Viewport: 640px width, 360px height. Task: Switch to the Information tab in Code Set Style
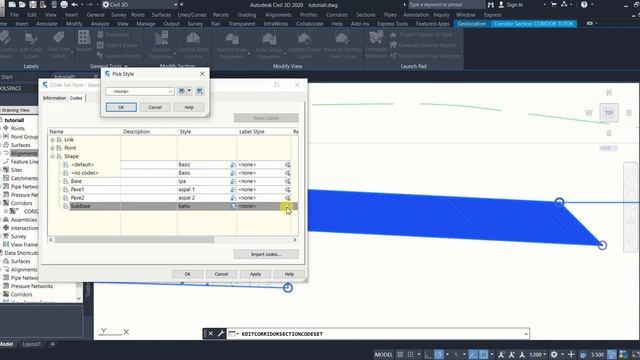54,98
